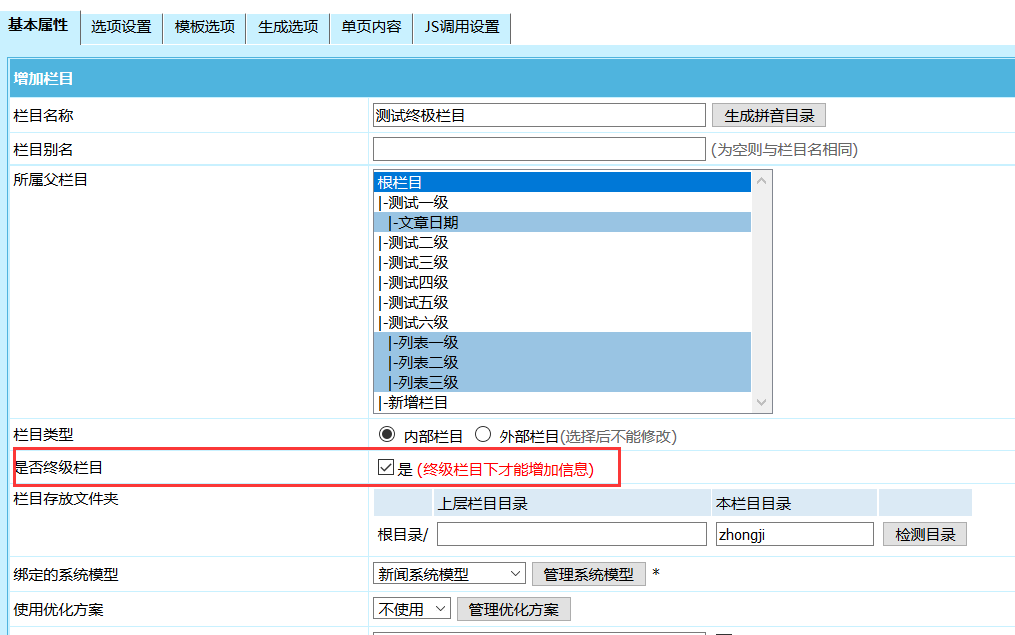Click the list scrollbar up arrow
1015x635 pixels.
click(x=761, y=181)
